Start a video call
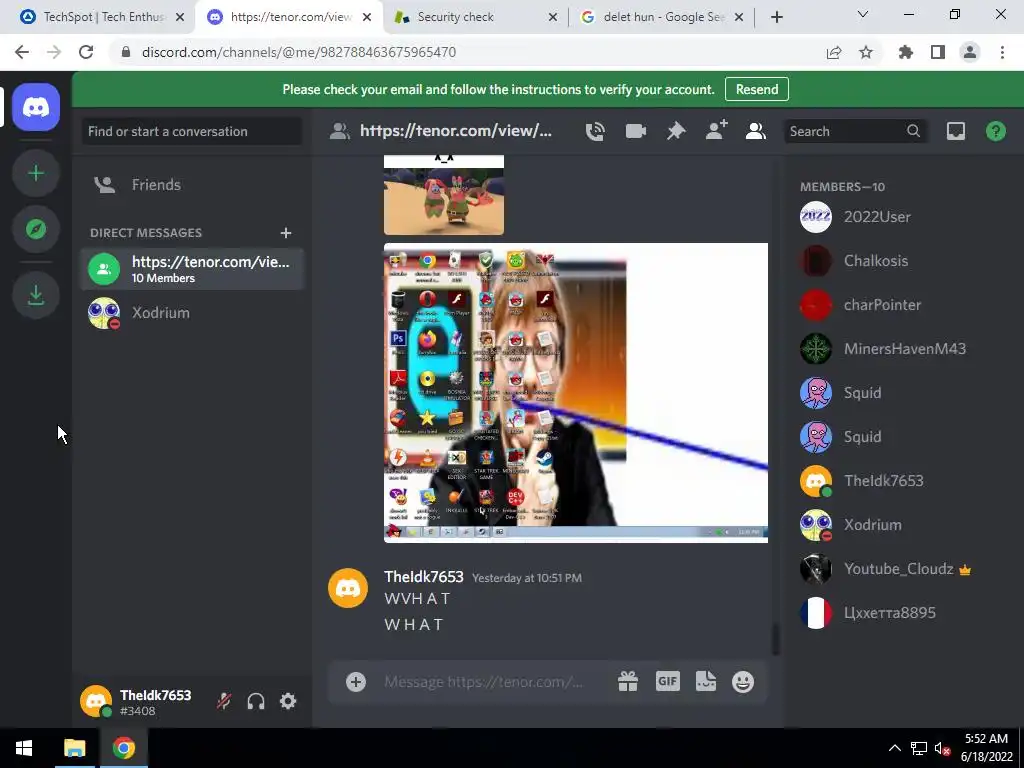This screenshot has width=1024, height=768. pyautogui.click(x=635, y=131)
